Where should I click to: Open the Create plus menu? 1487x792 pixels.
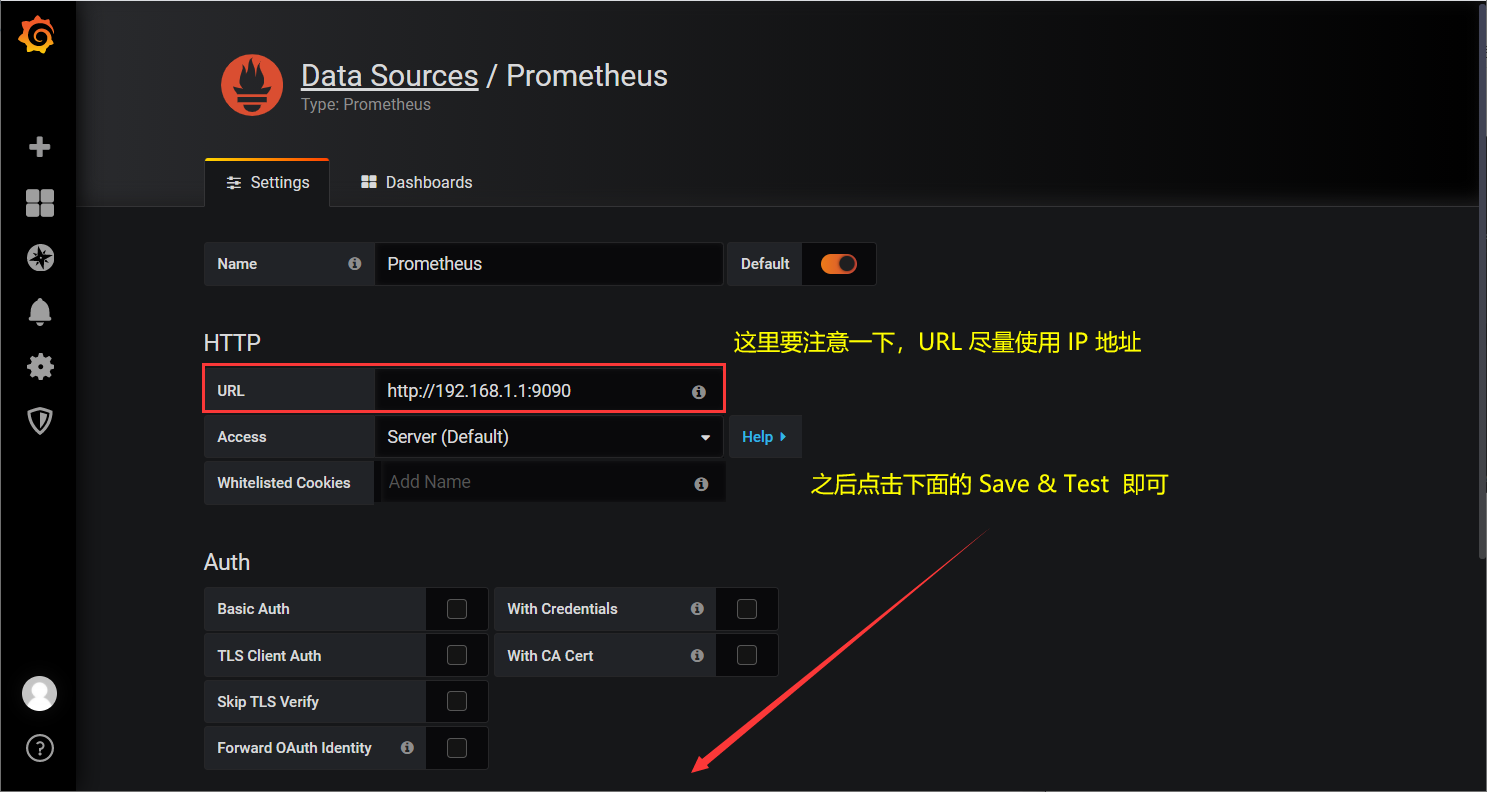(40, 148)
